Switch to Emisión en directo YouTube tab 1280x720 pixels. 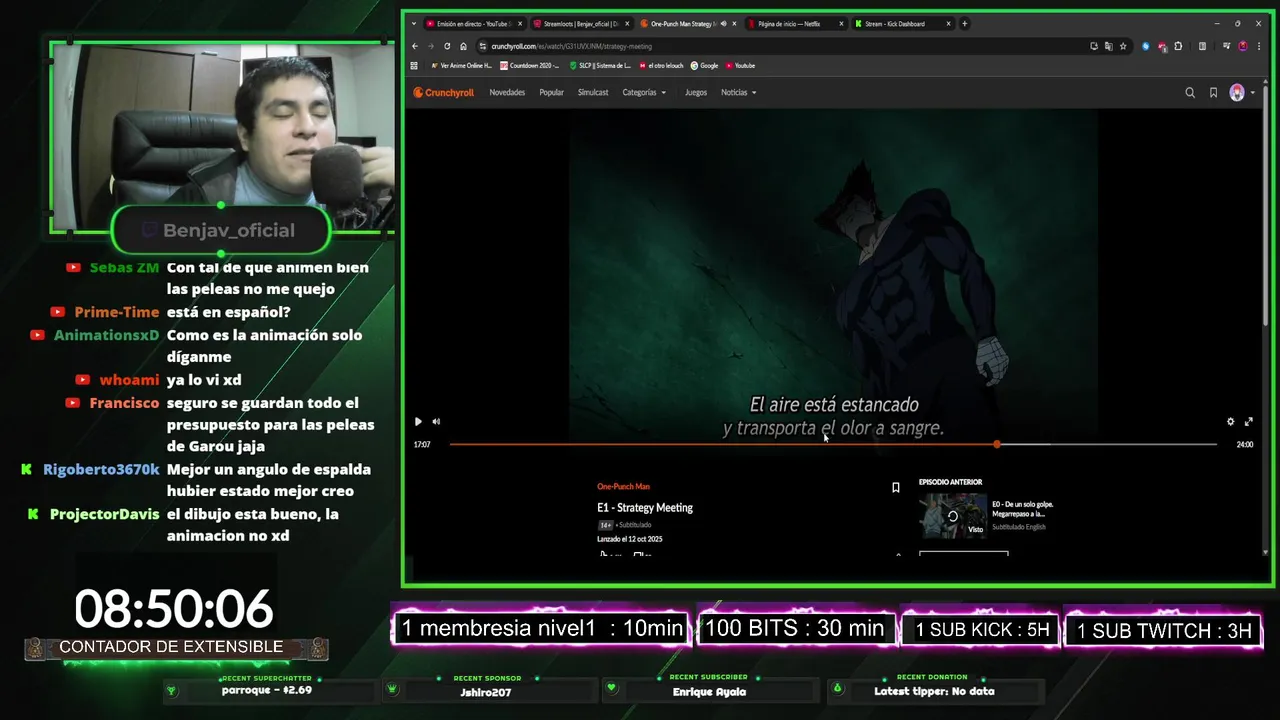click(474, 24)
